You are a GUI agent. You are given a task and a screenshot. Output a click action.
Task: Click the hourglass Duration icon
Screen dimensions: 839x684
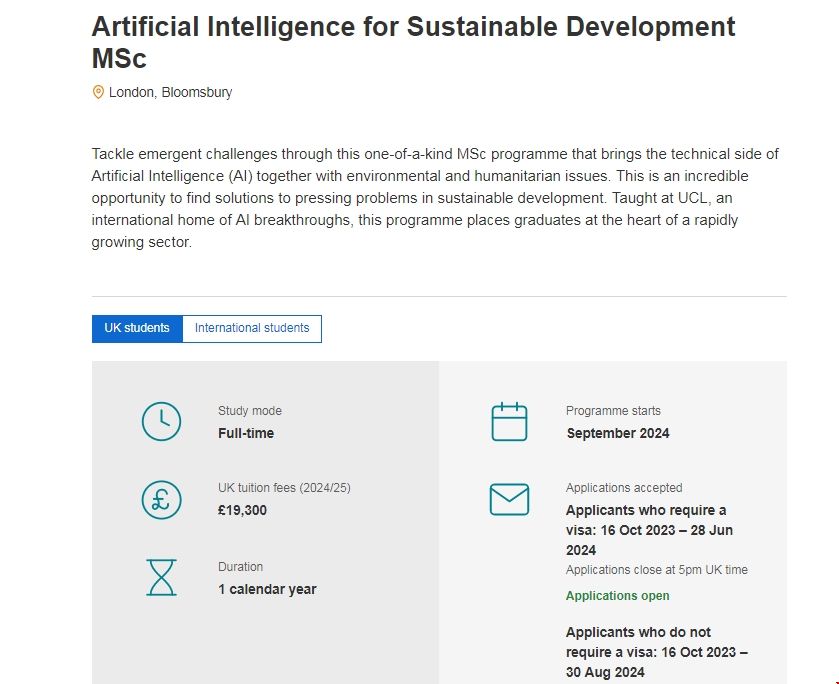161,577
